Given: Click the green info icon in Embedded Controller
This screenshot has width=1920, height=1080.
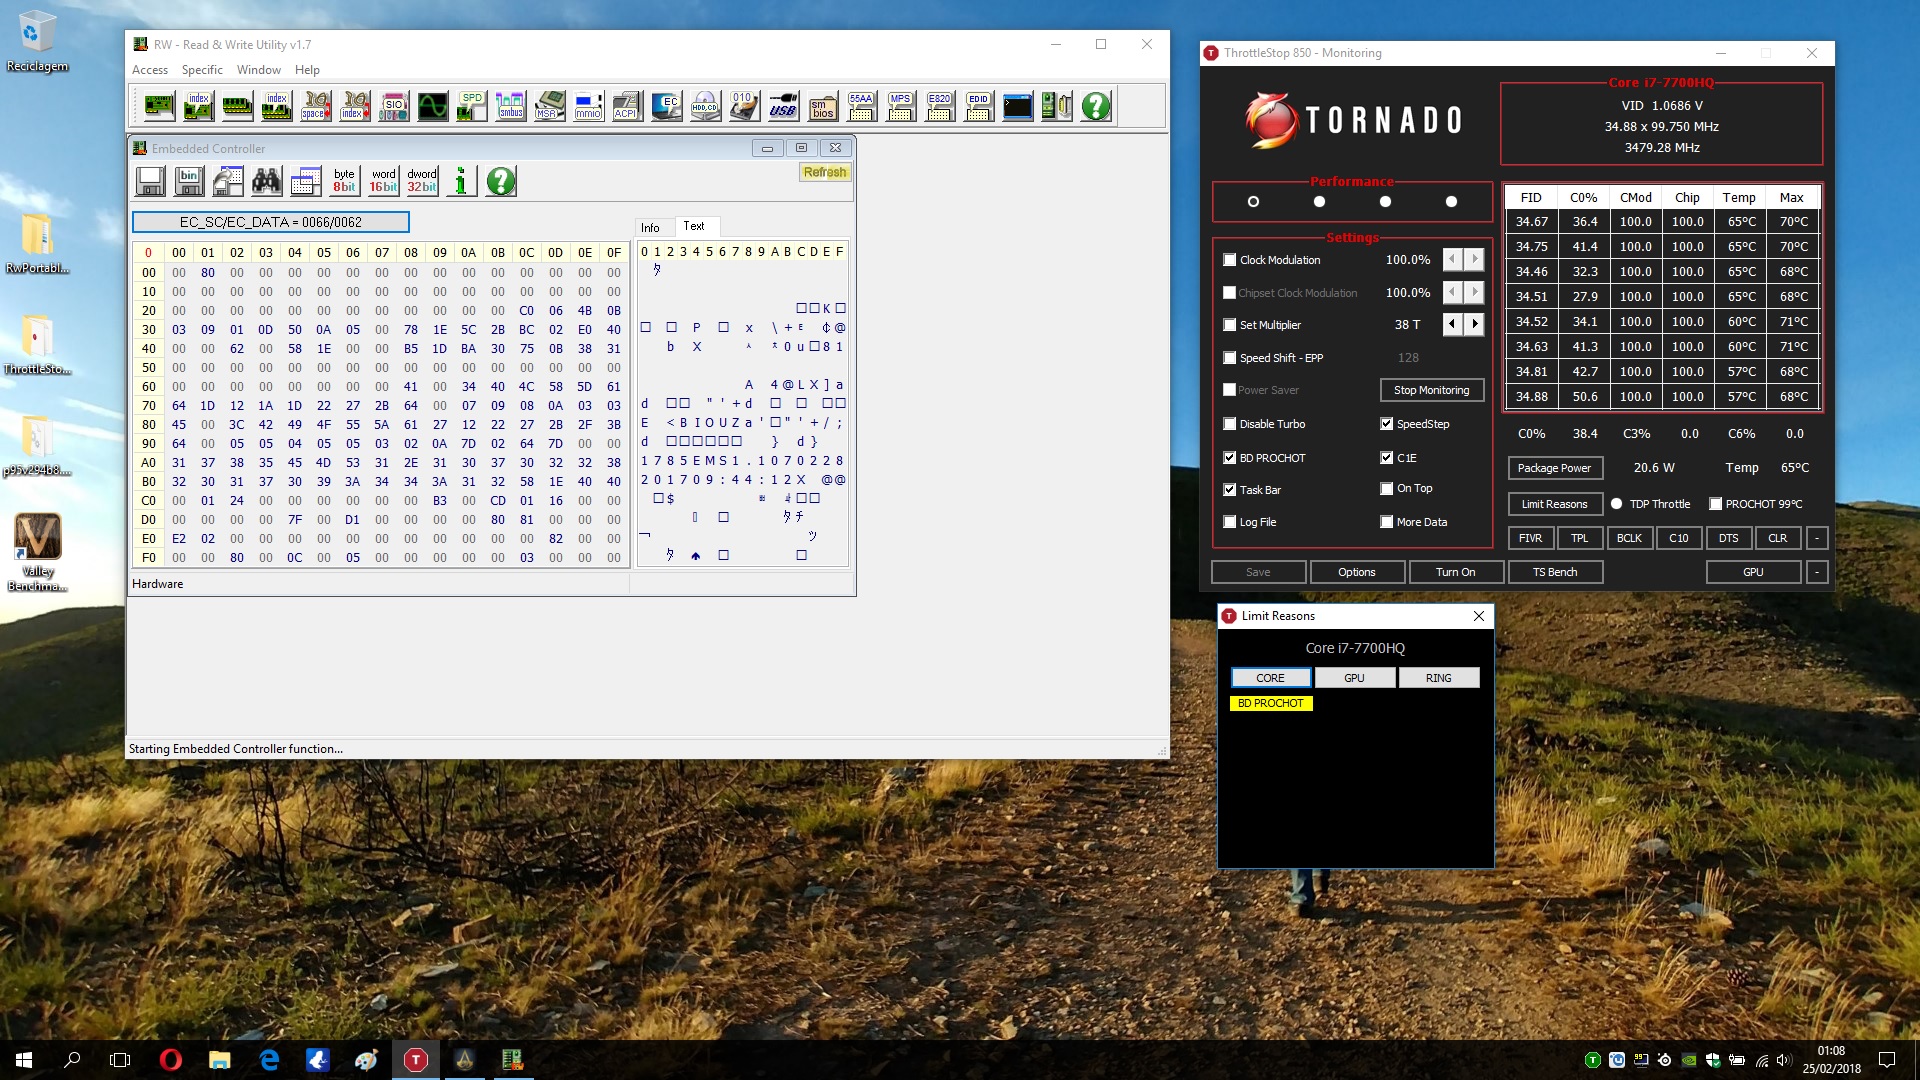Looking at the screenshot, I should pyautogui.click(x=461, y=181).
